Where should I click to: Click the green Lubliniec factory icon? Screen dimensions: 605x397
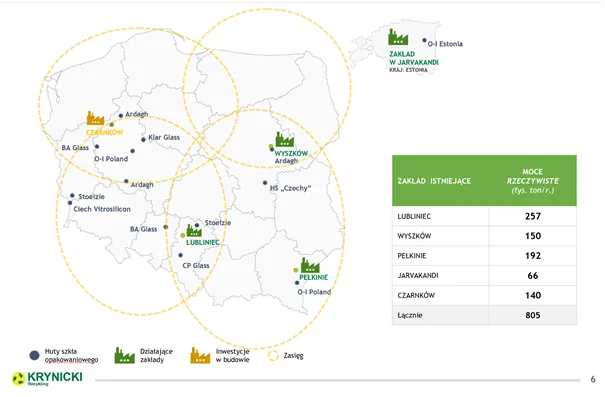coord(194,230)
